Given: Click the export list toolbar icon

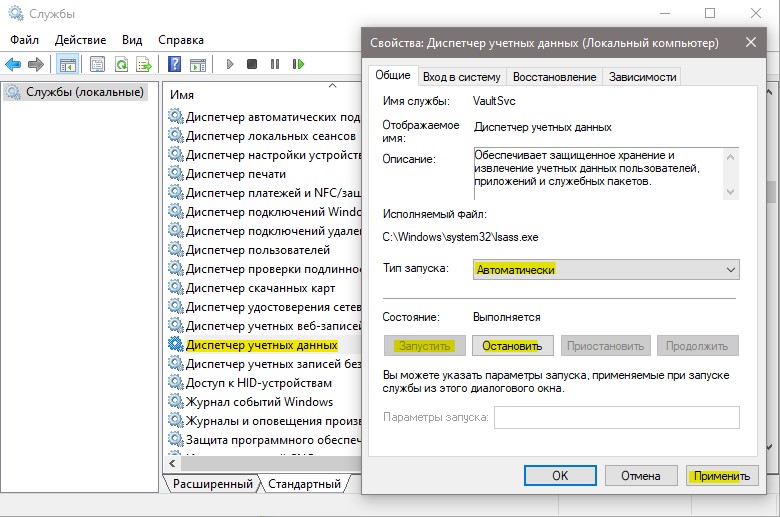Looking at the screenshot, I should tap(144, 64).
